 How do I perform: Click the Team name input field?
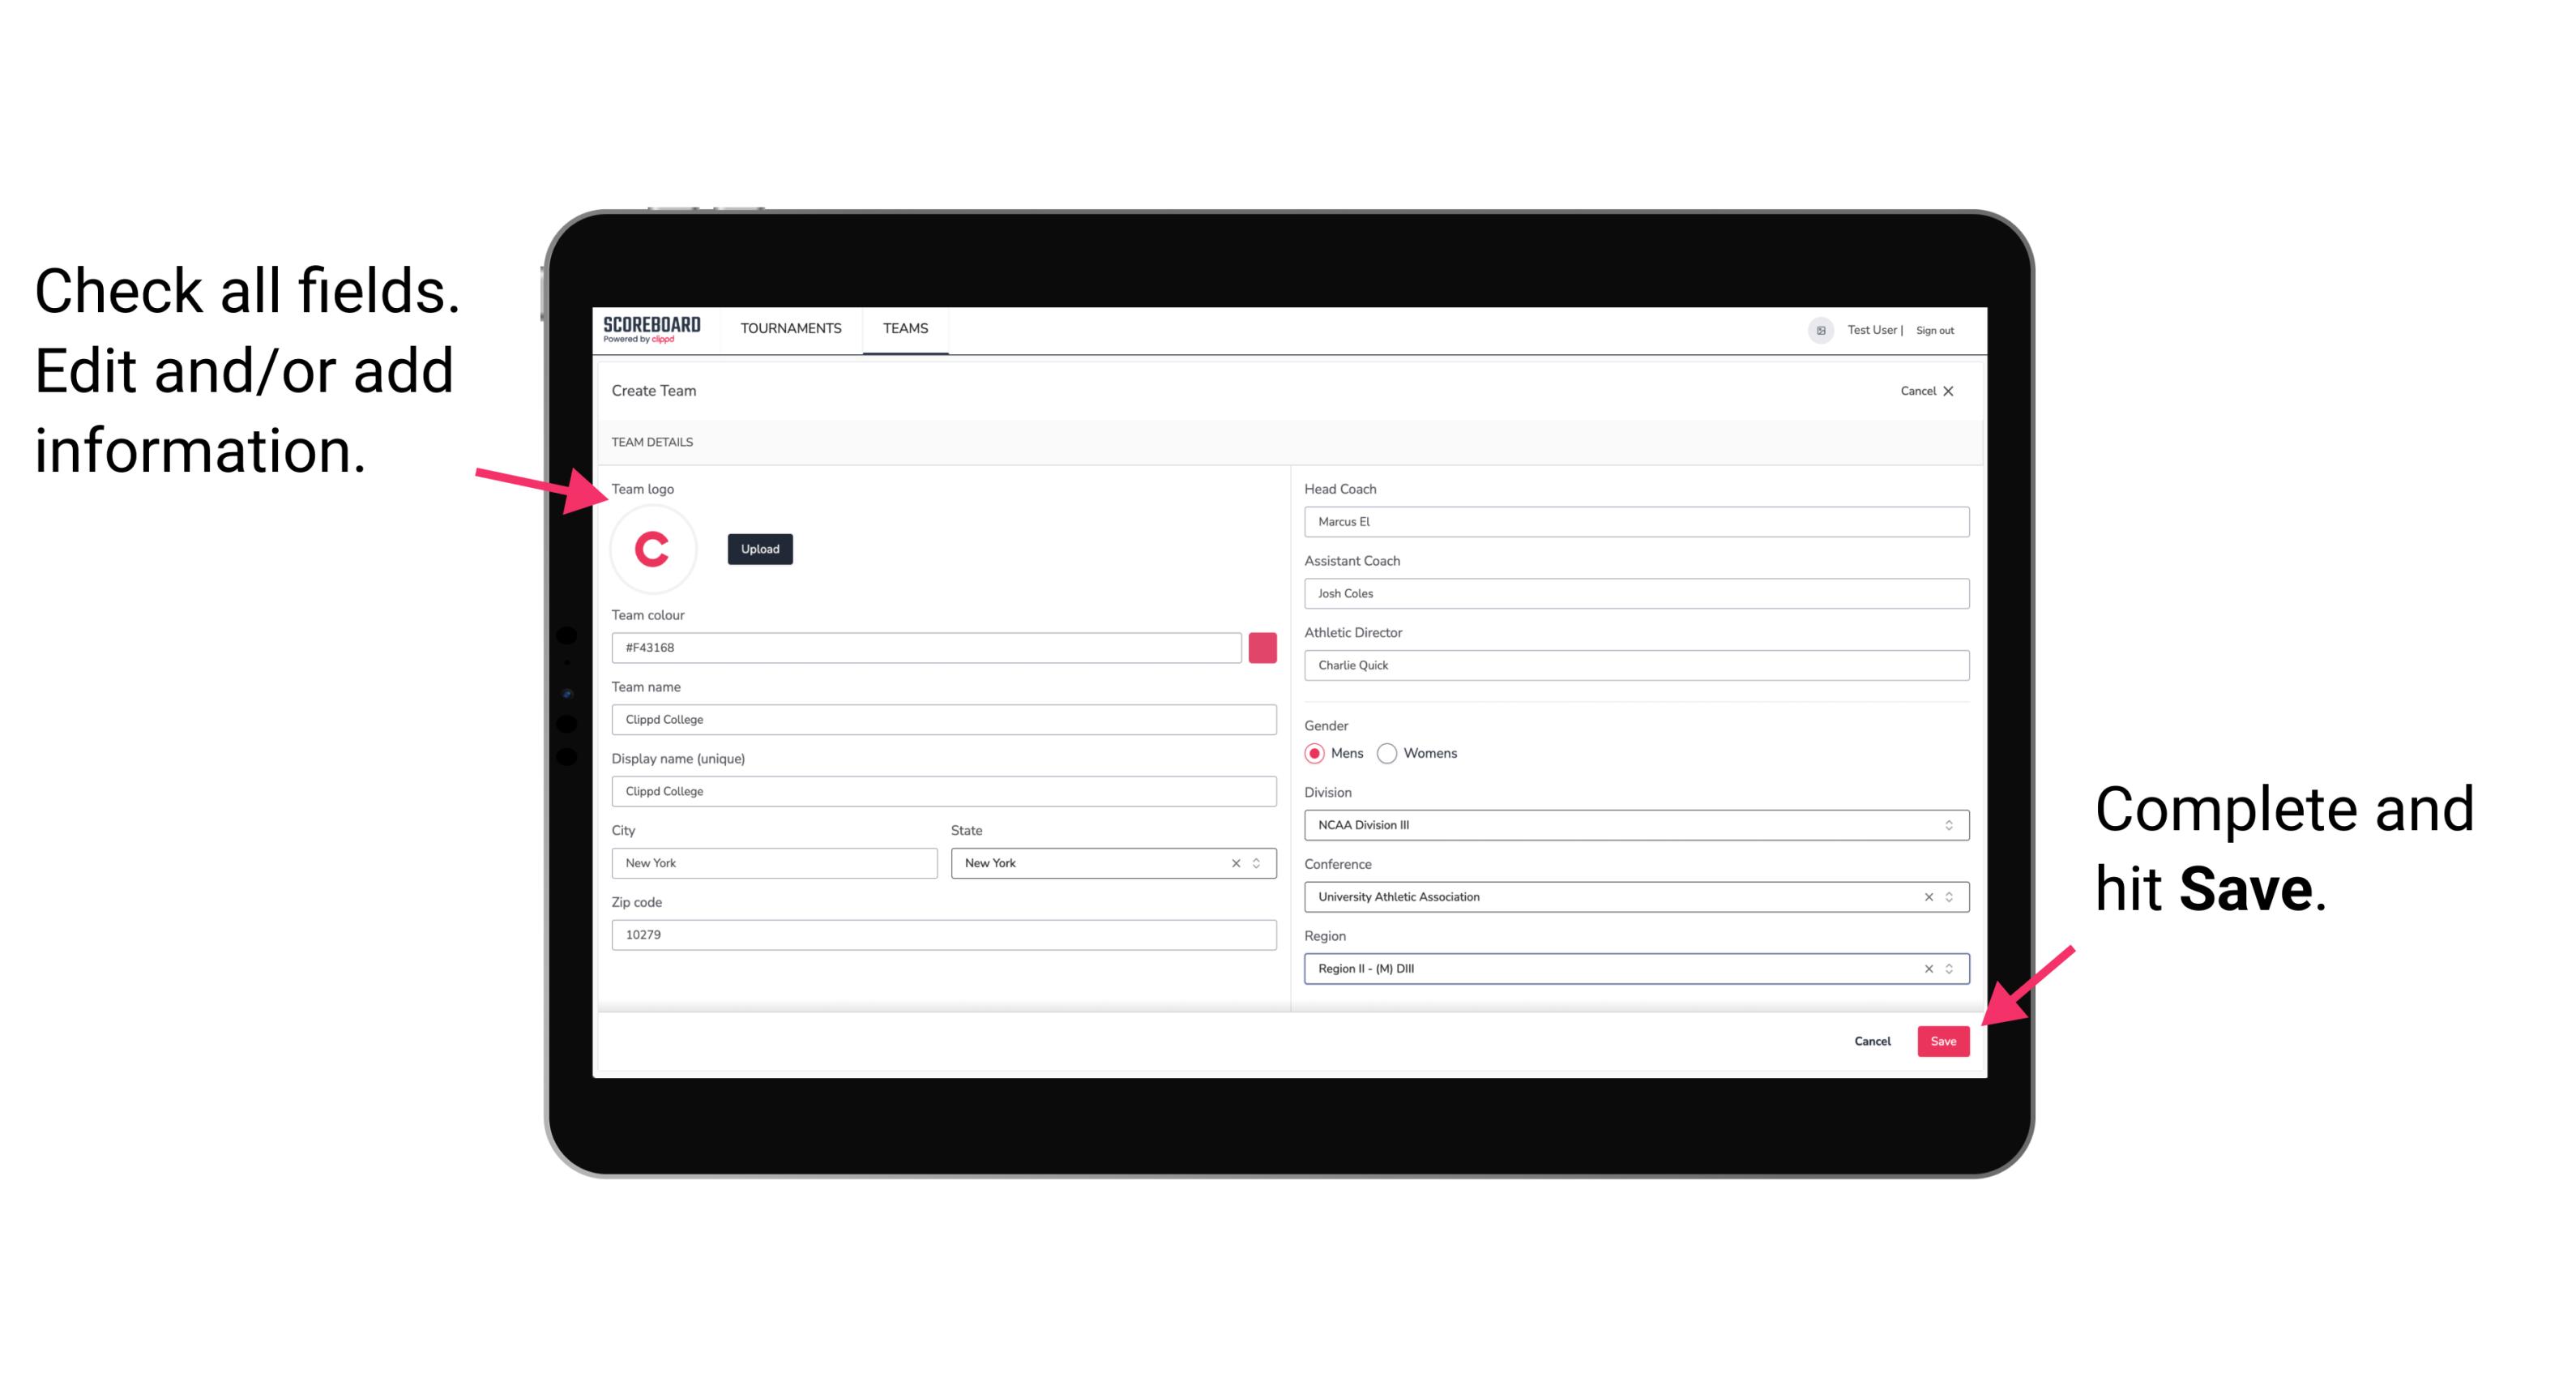[x=946, y=719]
